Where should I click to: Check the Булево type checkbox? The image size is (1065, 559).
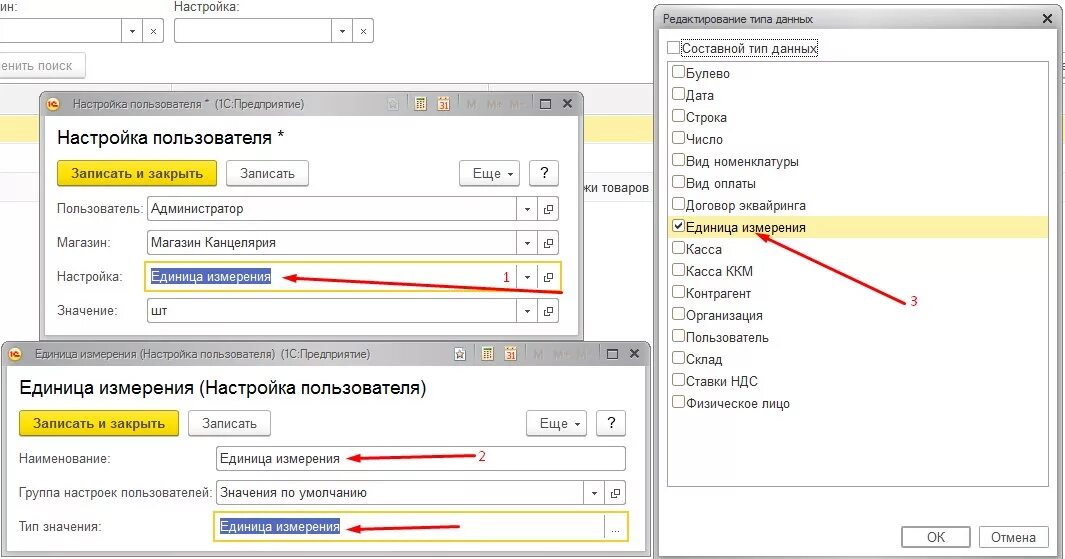pyautogui.click(x=678, y=71)
